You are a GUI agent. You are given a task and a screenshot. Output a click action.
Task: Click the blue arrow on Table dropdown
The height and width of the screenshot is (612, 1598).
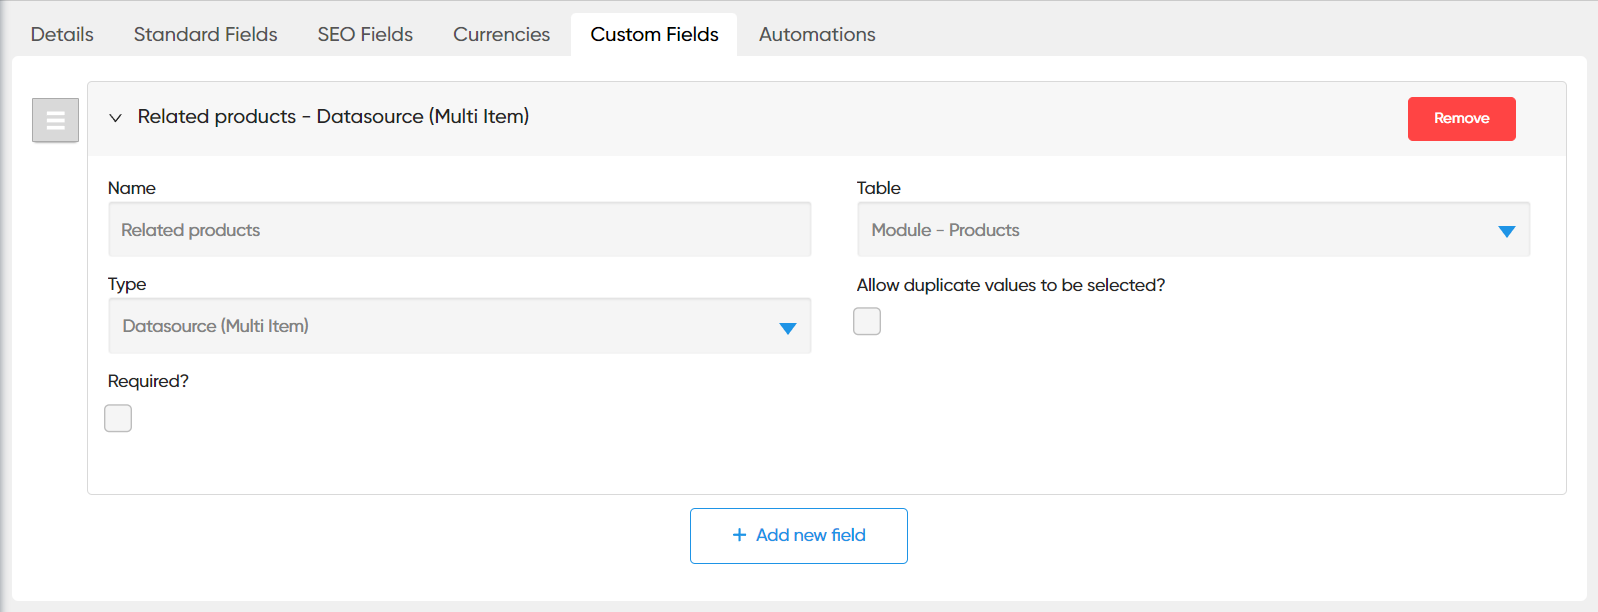pos(1506,231)
